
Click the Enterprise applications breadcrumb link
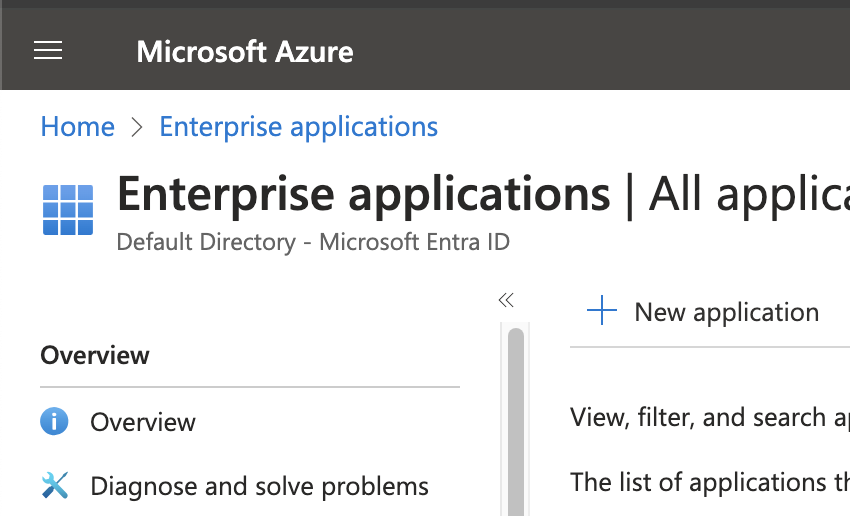click(298, 127)
